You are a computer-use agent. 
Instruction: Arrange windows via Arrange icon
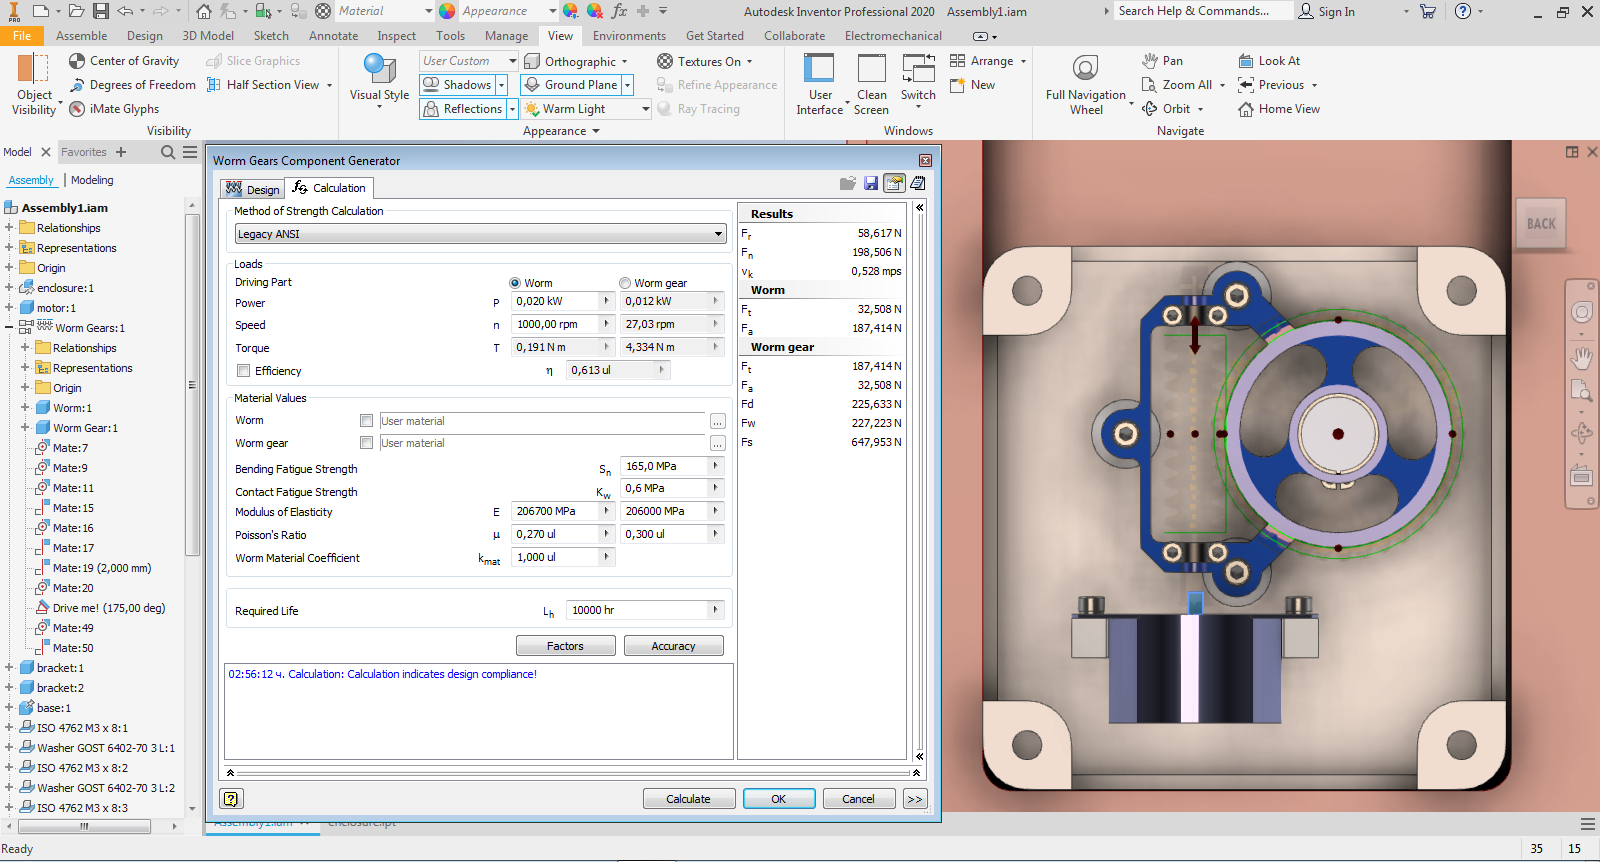(x=957, y=61)
